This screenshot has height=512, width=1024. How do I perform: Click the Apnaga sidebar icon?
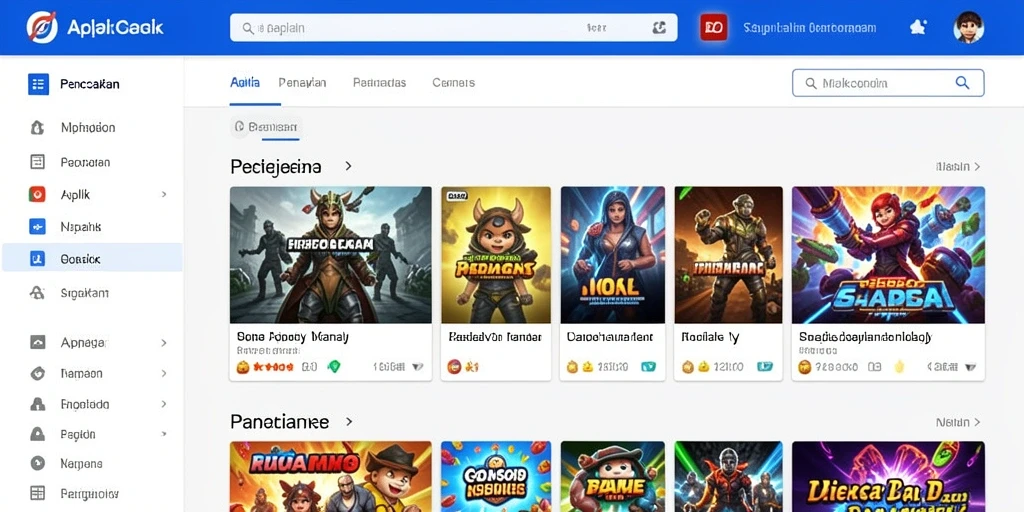click(38, 342)
